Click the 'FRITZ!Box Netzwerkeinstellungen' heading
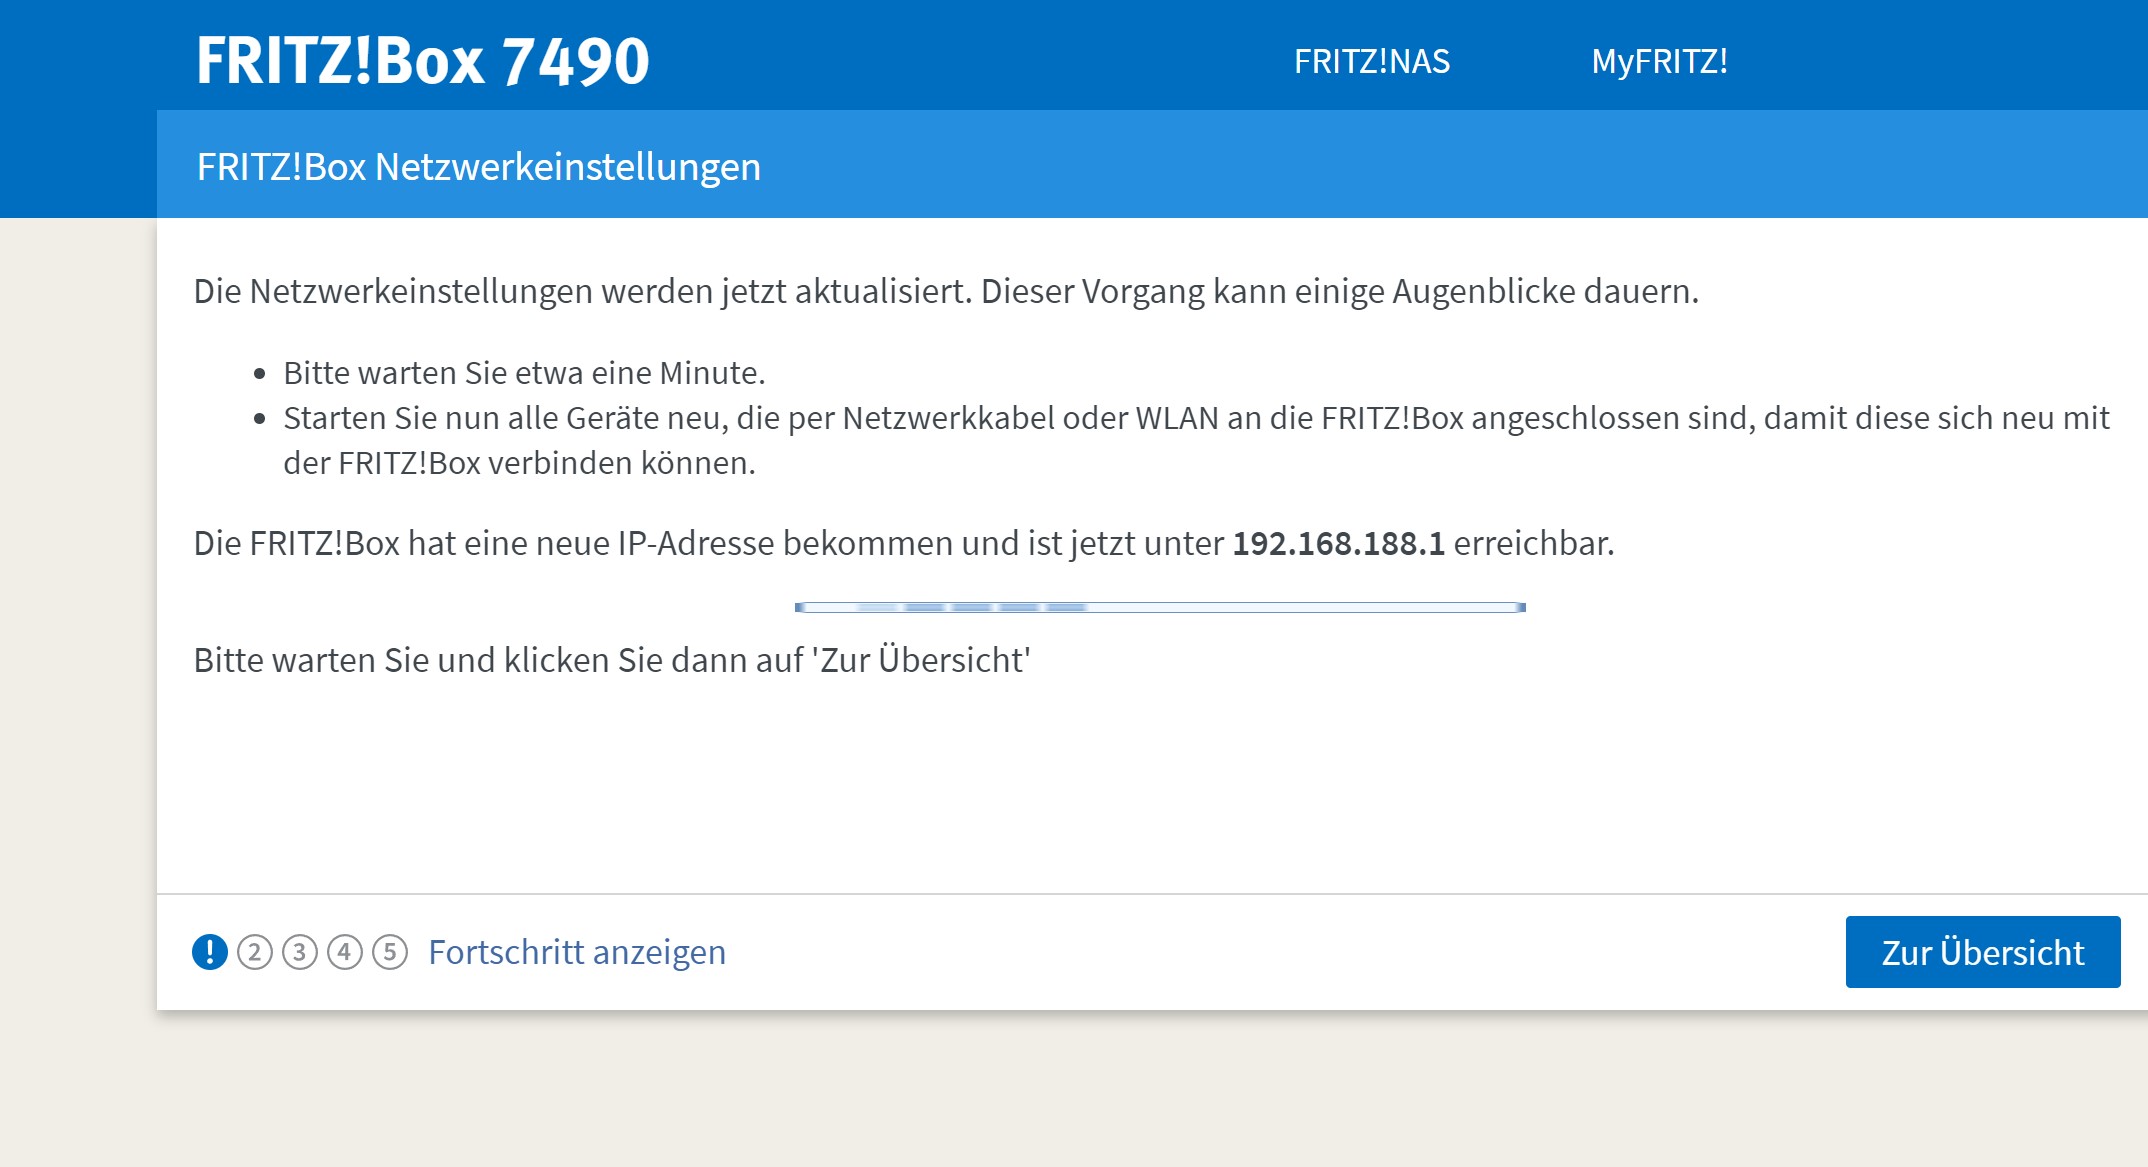This screenshot has height=1167, width=2148. pyautogui.click(x=478, y=167)
